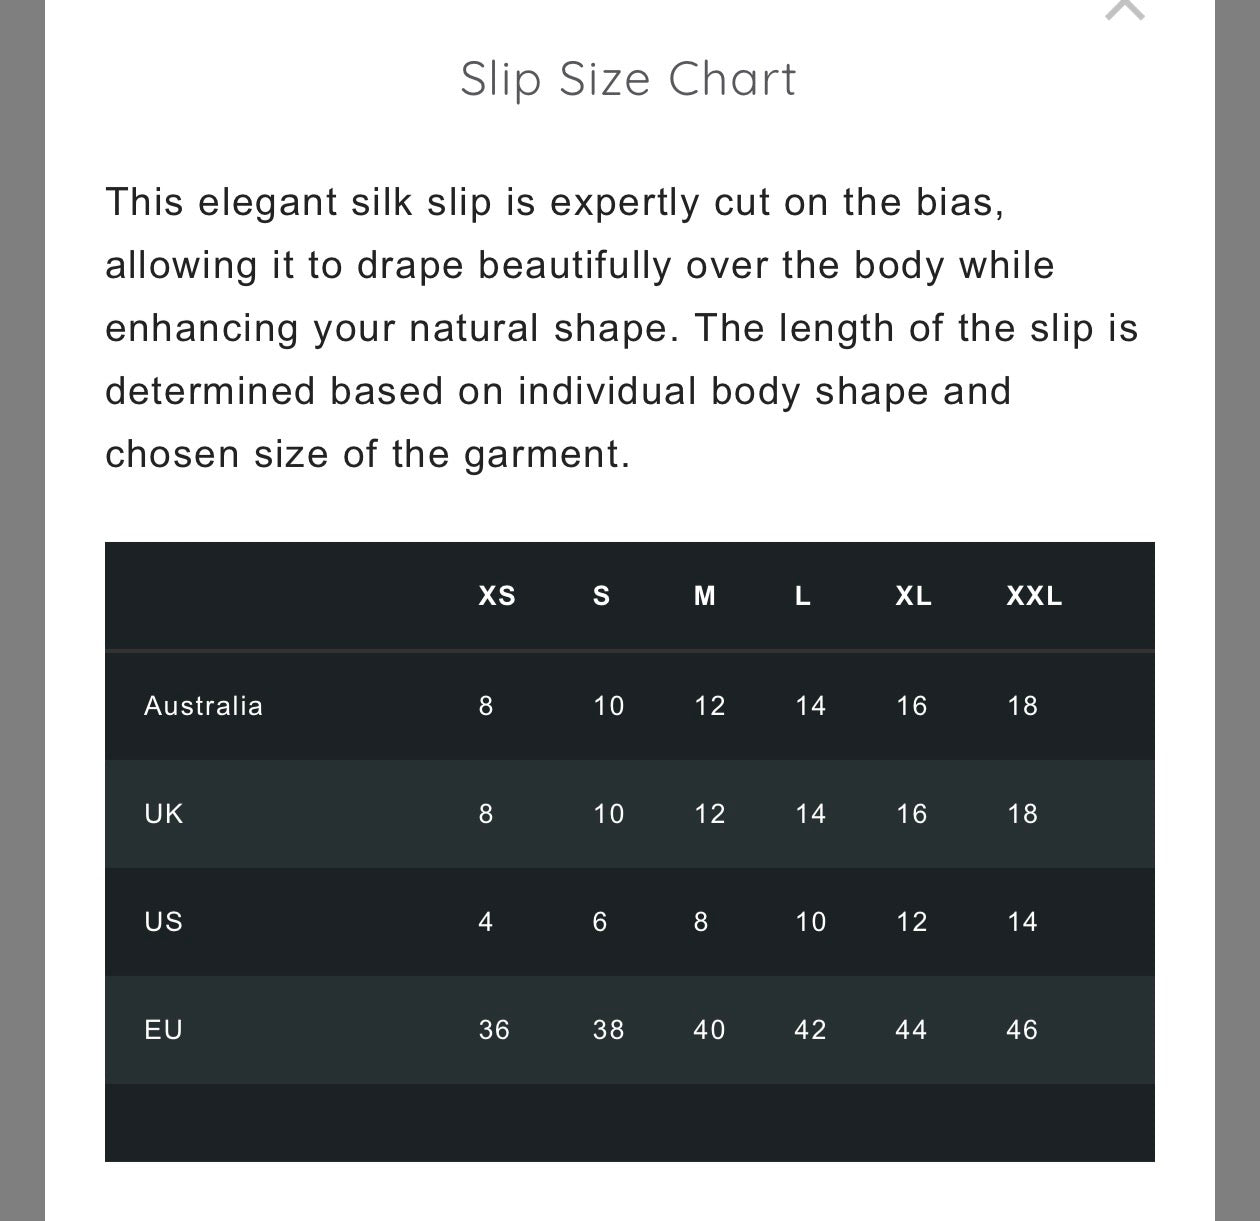The image size is (1260, 1221).
Task: Click the silk slip description paragraph
Action: [620, 328]
